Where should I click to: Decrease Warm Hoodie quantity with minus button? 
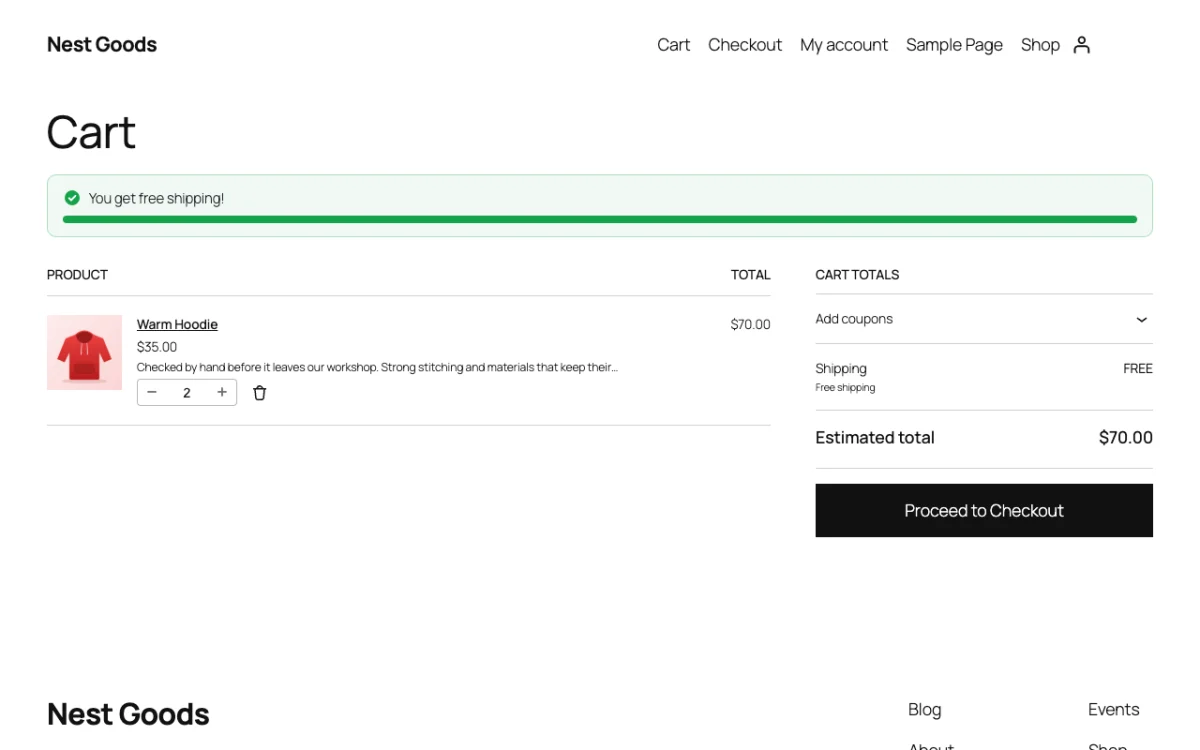pos(152,393)
